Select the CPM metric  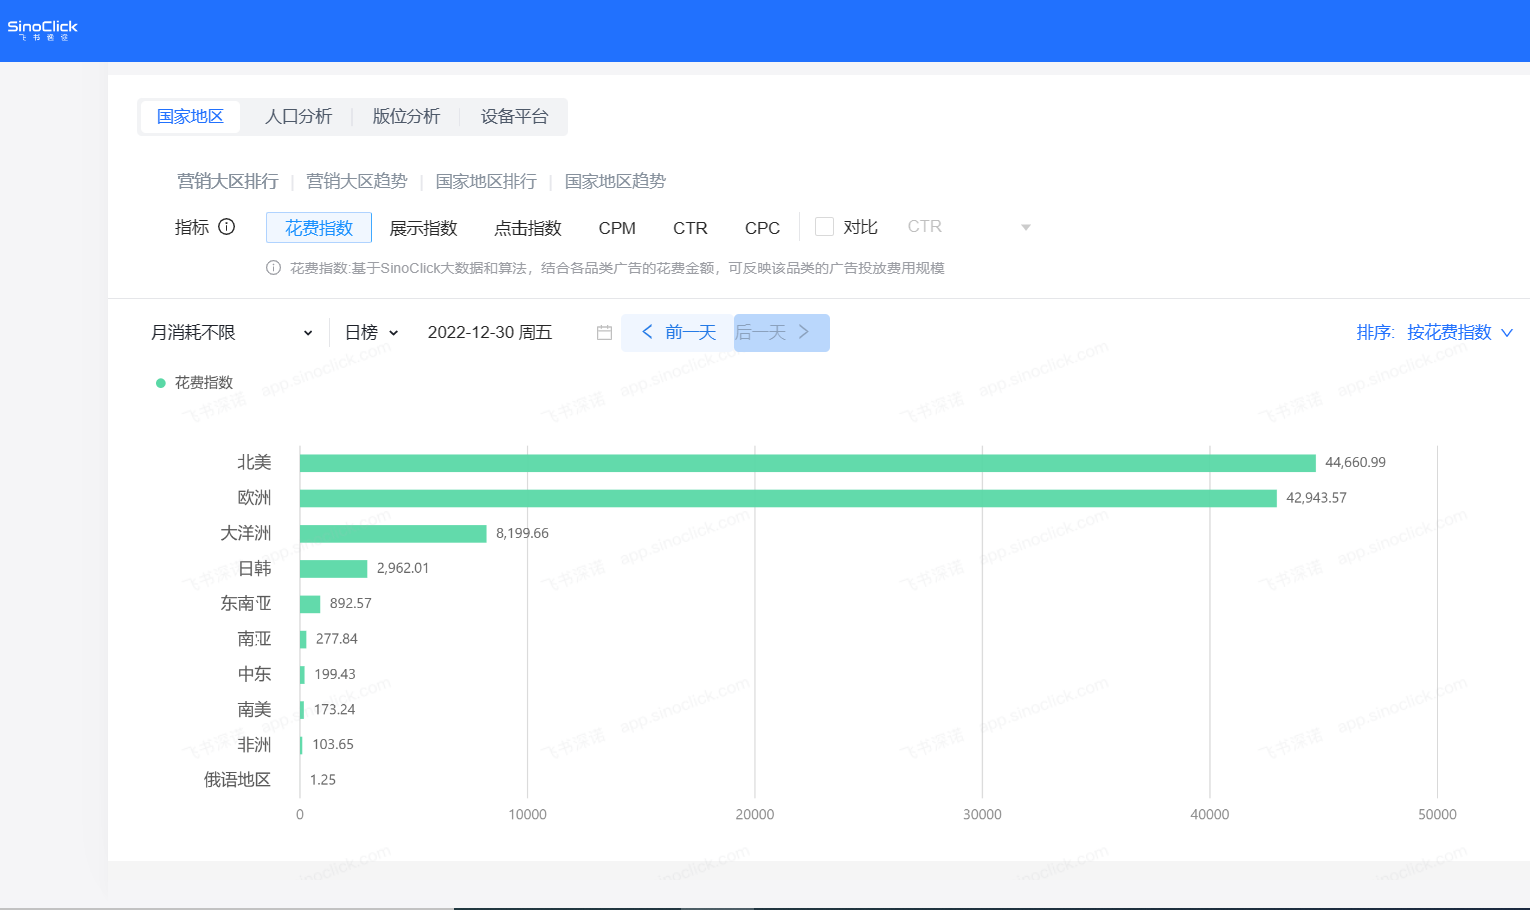[617, 228]
